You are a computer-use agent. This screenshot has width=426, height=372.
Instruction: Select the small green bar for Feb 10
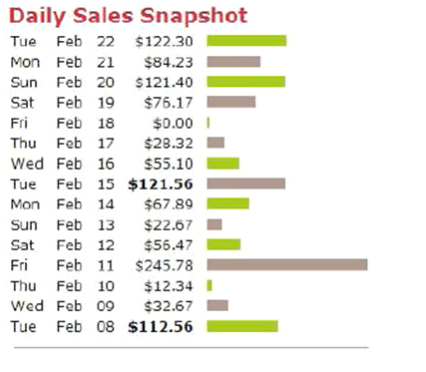point(209,285)
